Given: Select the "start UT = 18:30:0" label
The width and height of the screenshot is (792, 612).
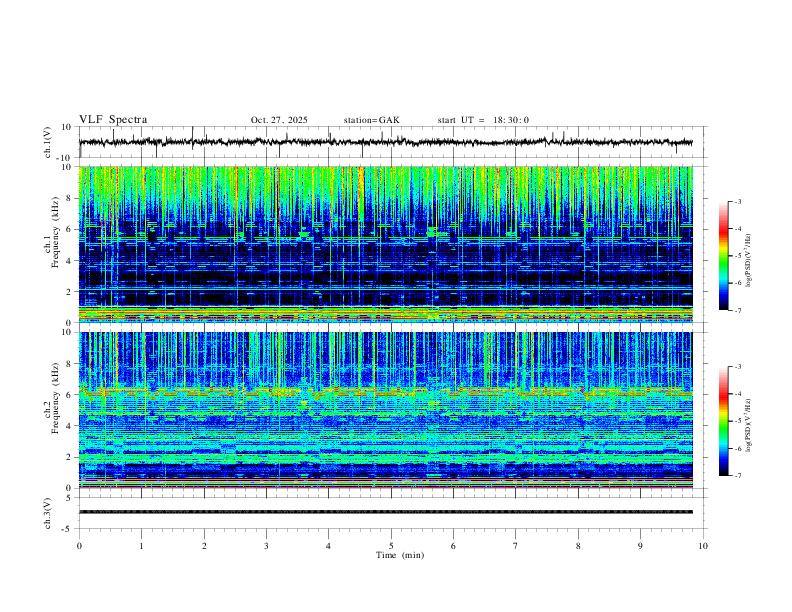Looking at the screenshot, I should click(483, 120).
